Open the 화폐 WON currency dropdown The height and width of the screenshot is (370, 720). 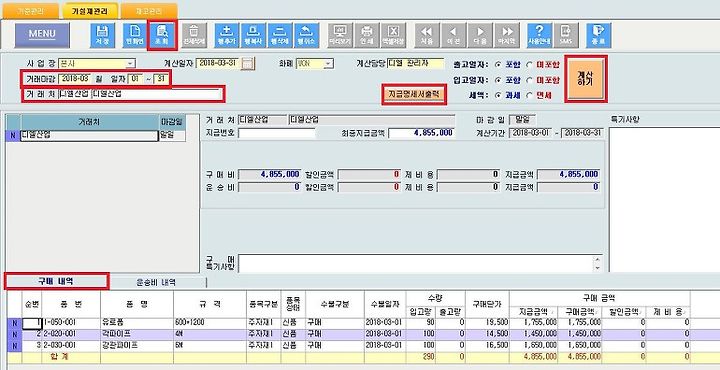tap(329, 64)
